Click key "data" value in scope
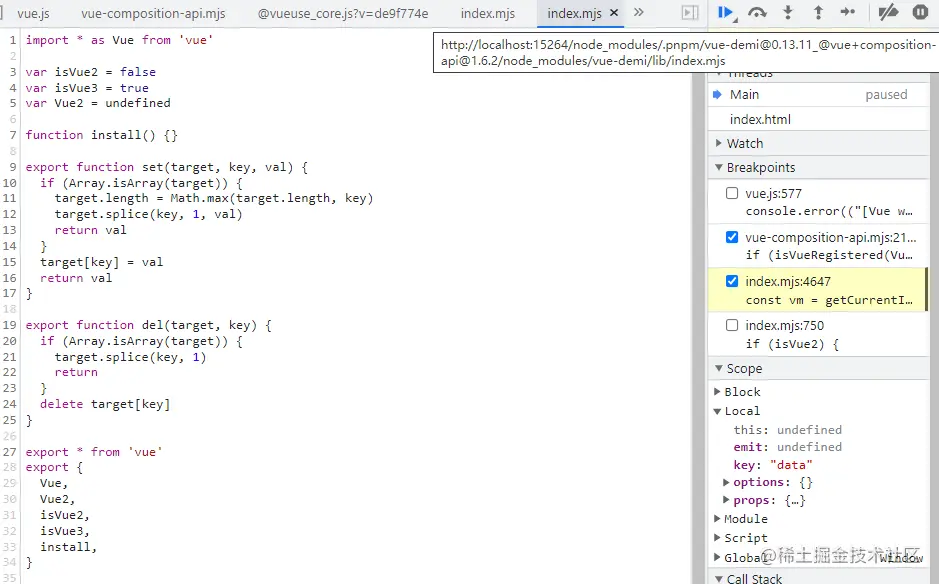Image resolution: width=939 pixels, height=584 pixels. pyautogui.click(x=791, y=465)
